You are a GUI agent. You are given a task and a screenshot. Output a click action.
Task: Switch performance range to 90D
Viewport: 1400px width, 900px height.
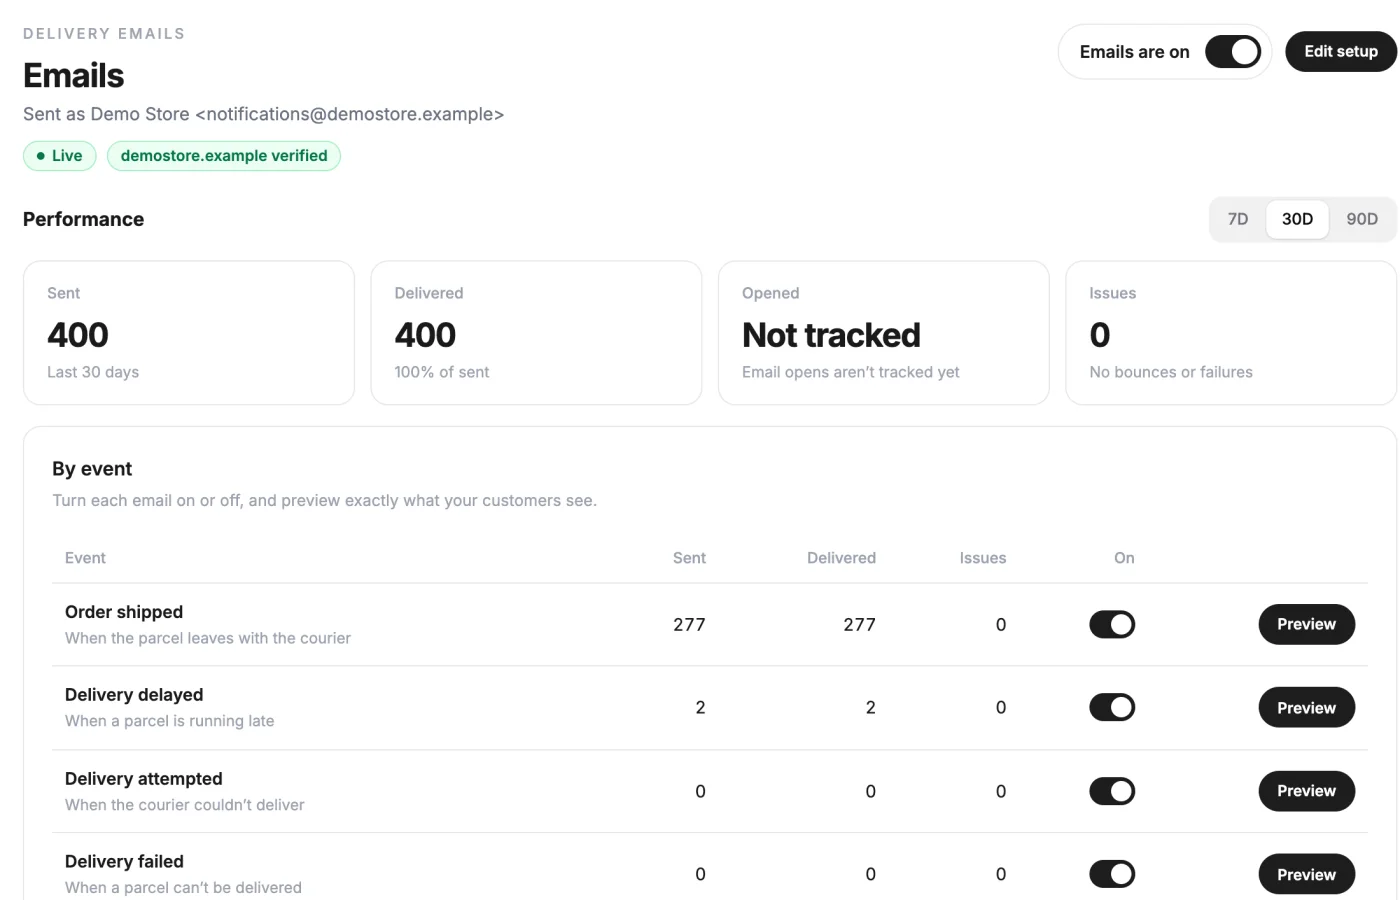pyautogui.click(x=1361, y=219)
